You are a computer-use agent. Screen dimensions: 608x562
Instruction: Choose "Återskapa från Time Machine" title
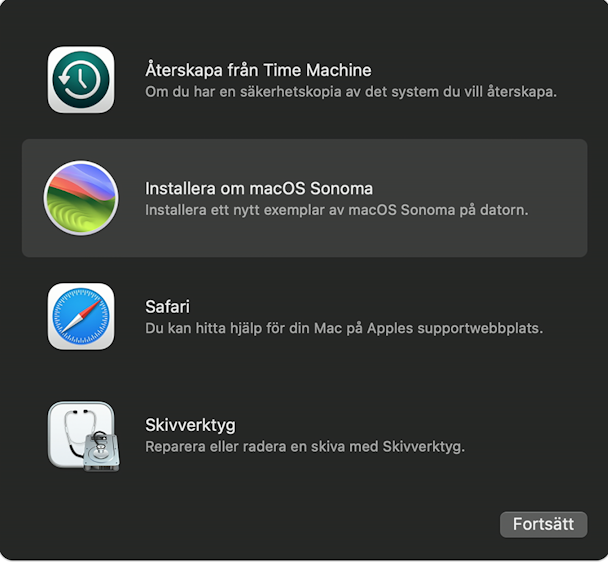(x=258, y=70)
